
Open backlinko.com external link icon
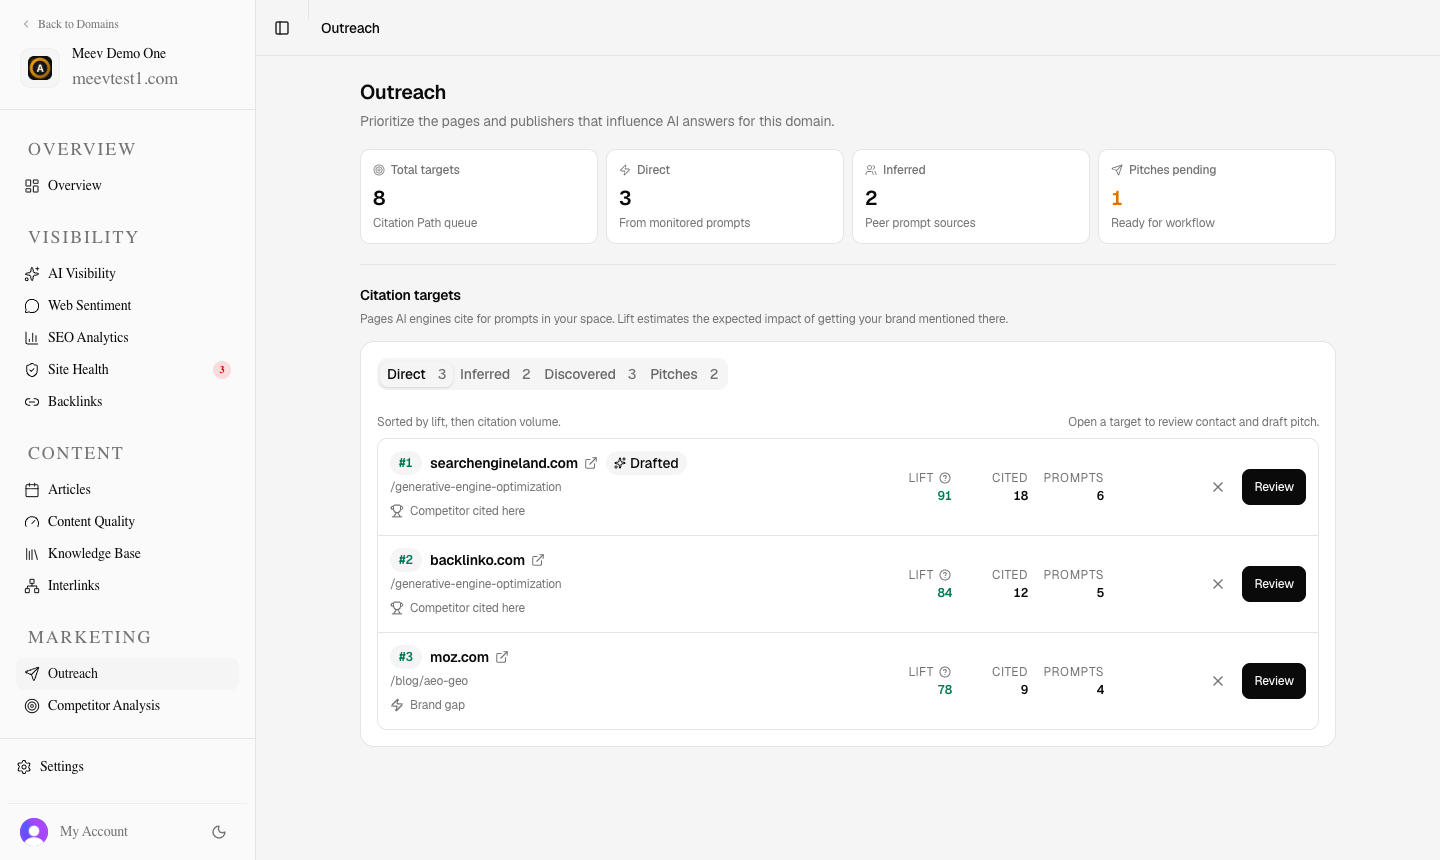pos(538,560)
